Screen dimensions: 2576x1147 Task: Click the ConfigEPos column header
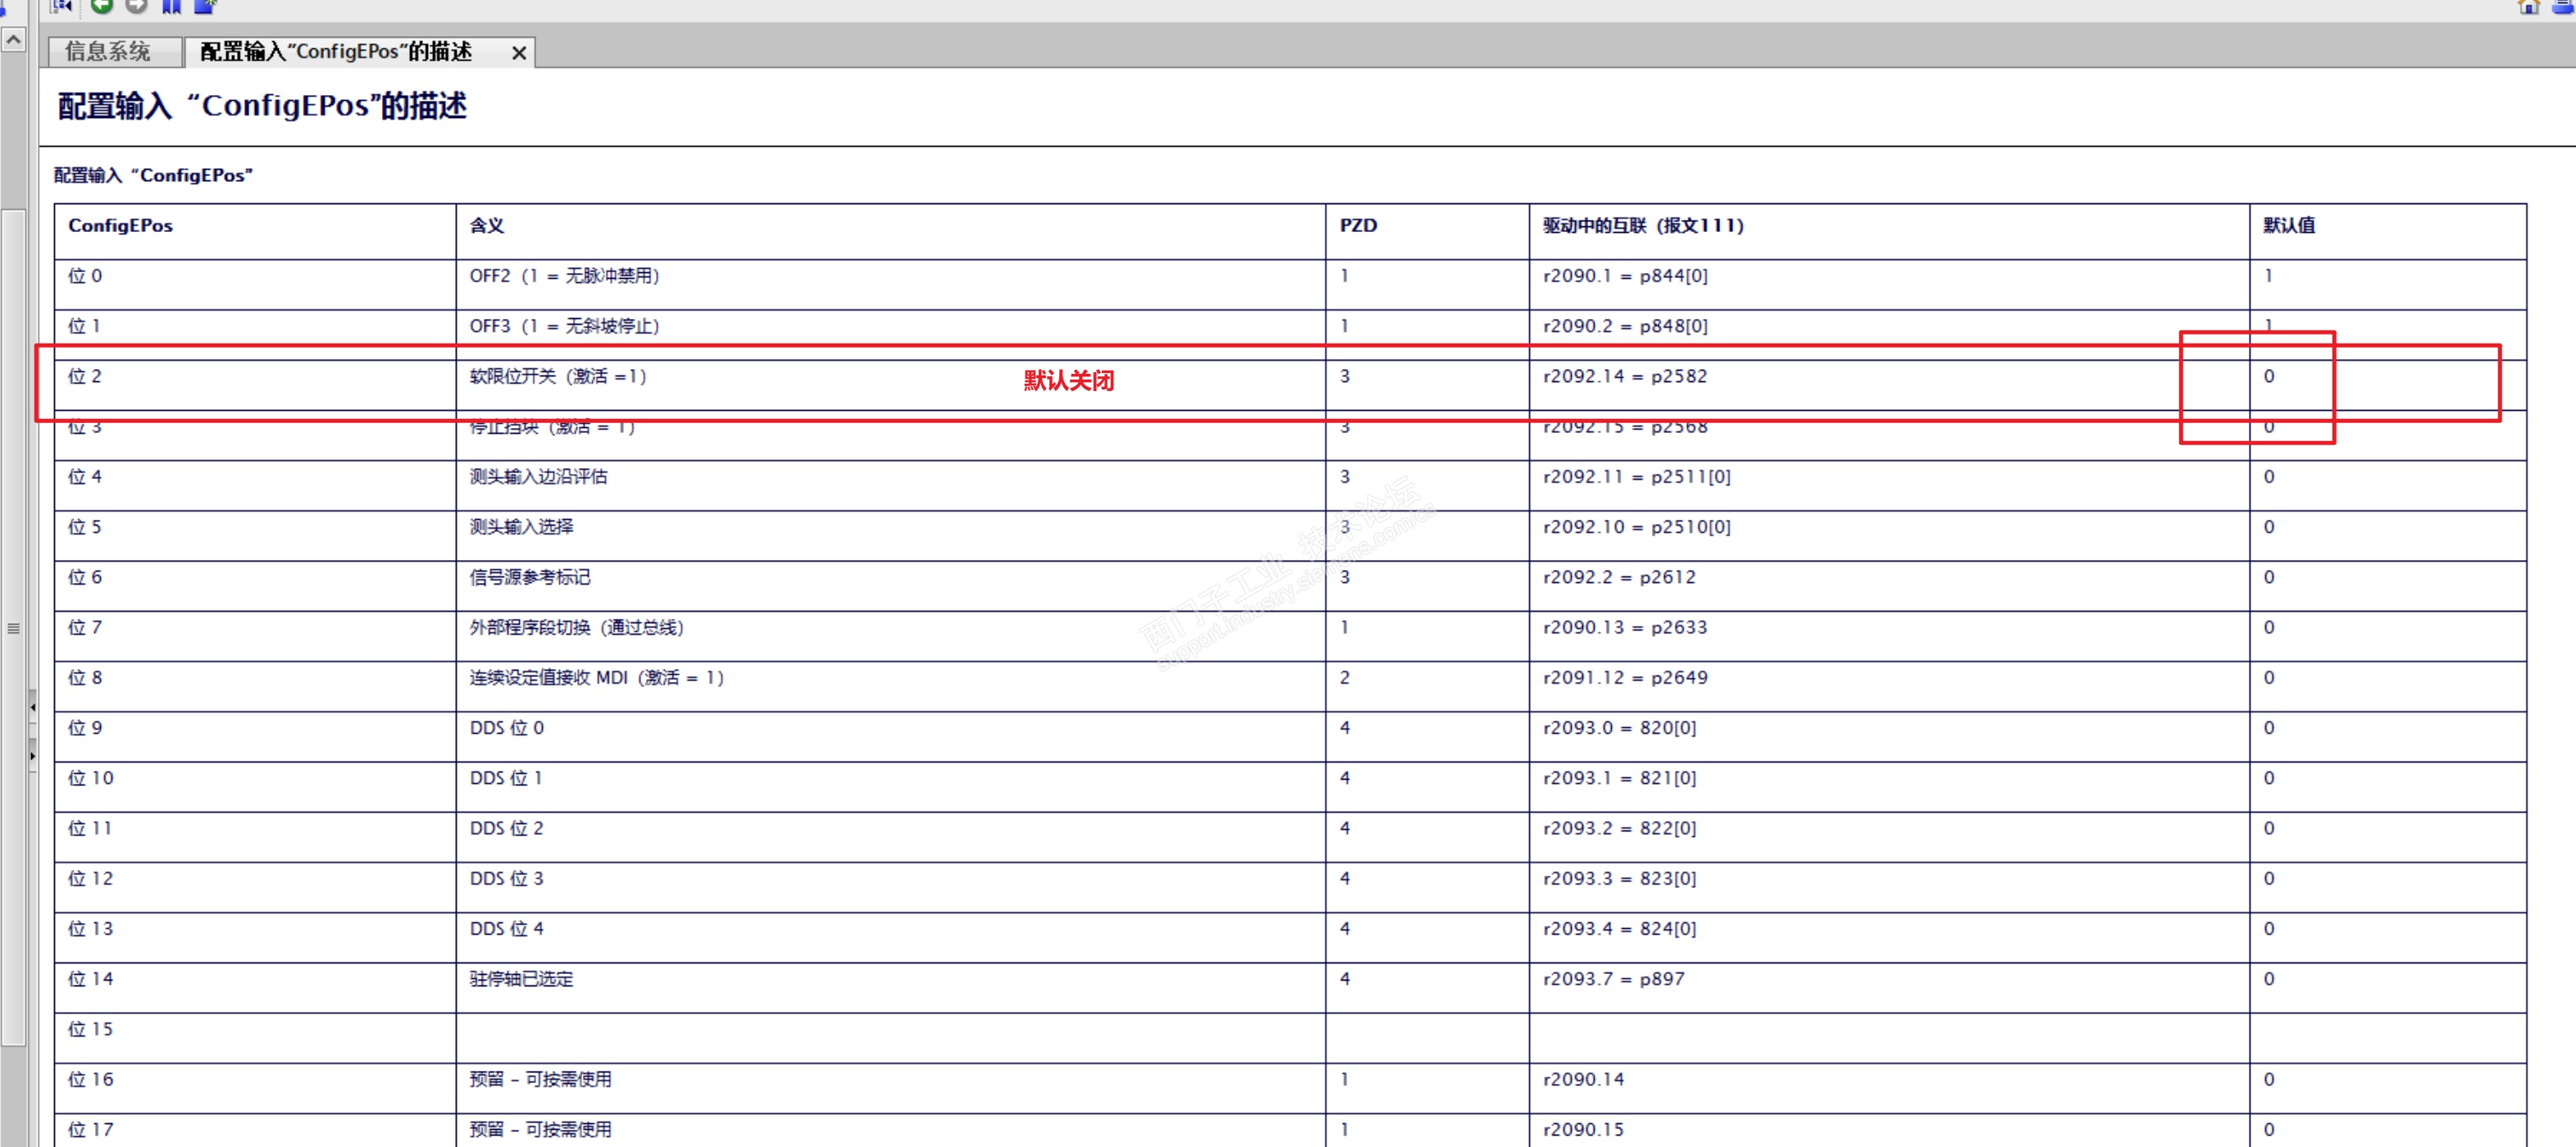[x=120, y=226]
